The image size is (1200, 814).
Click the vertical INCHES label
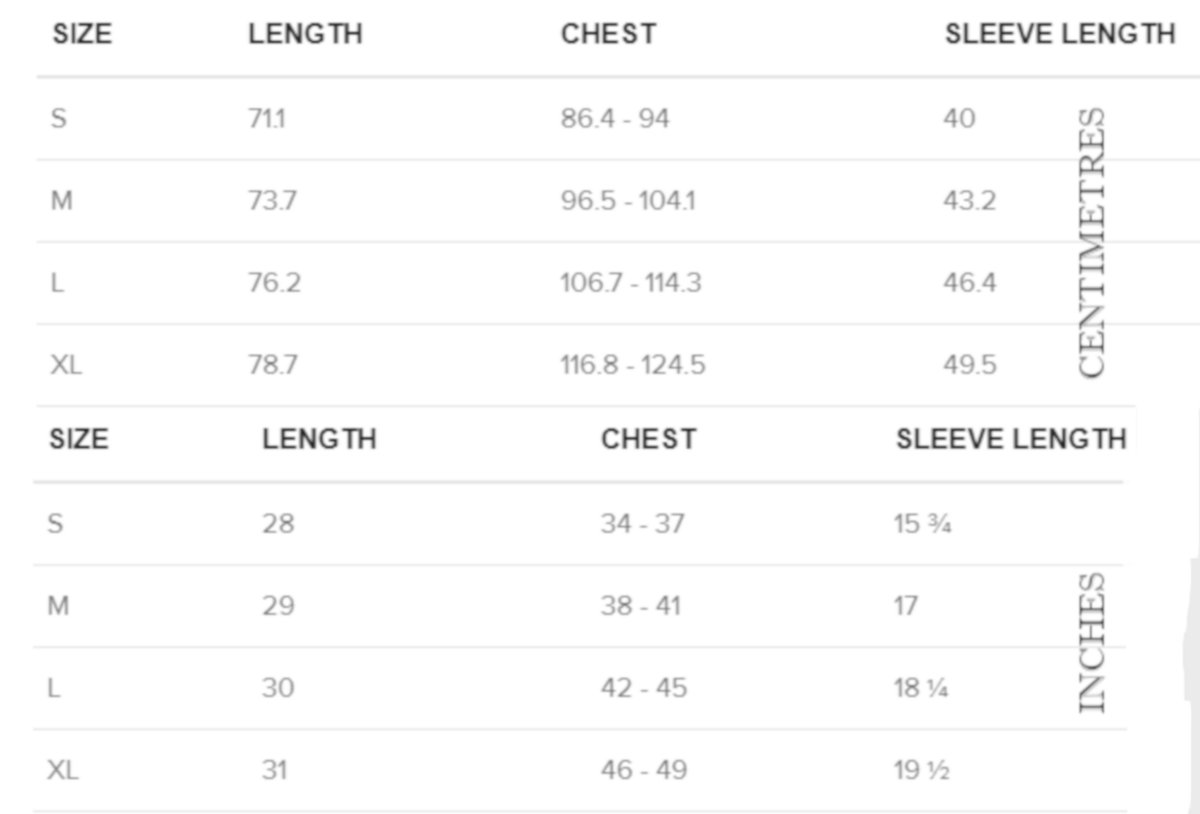[1093, 642]
